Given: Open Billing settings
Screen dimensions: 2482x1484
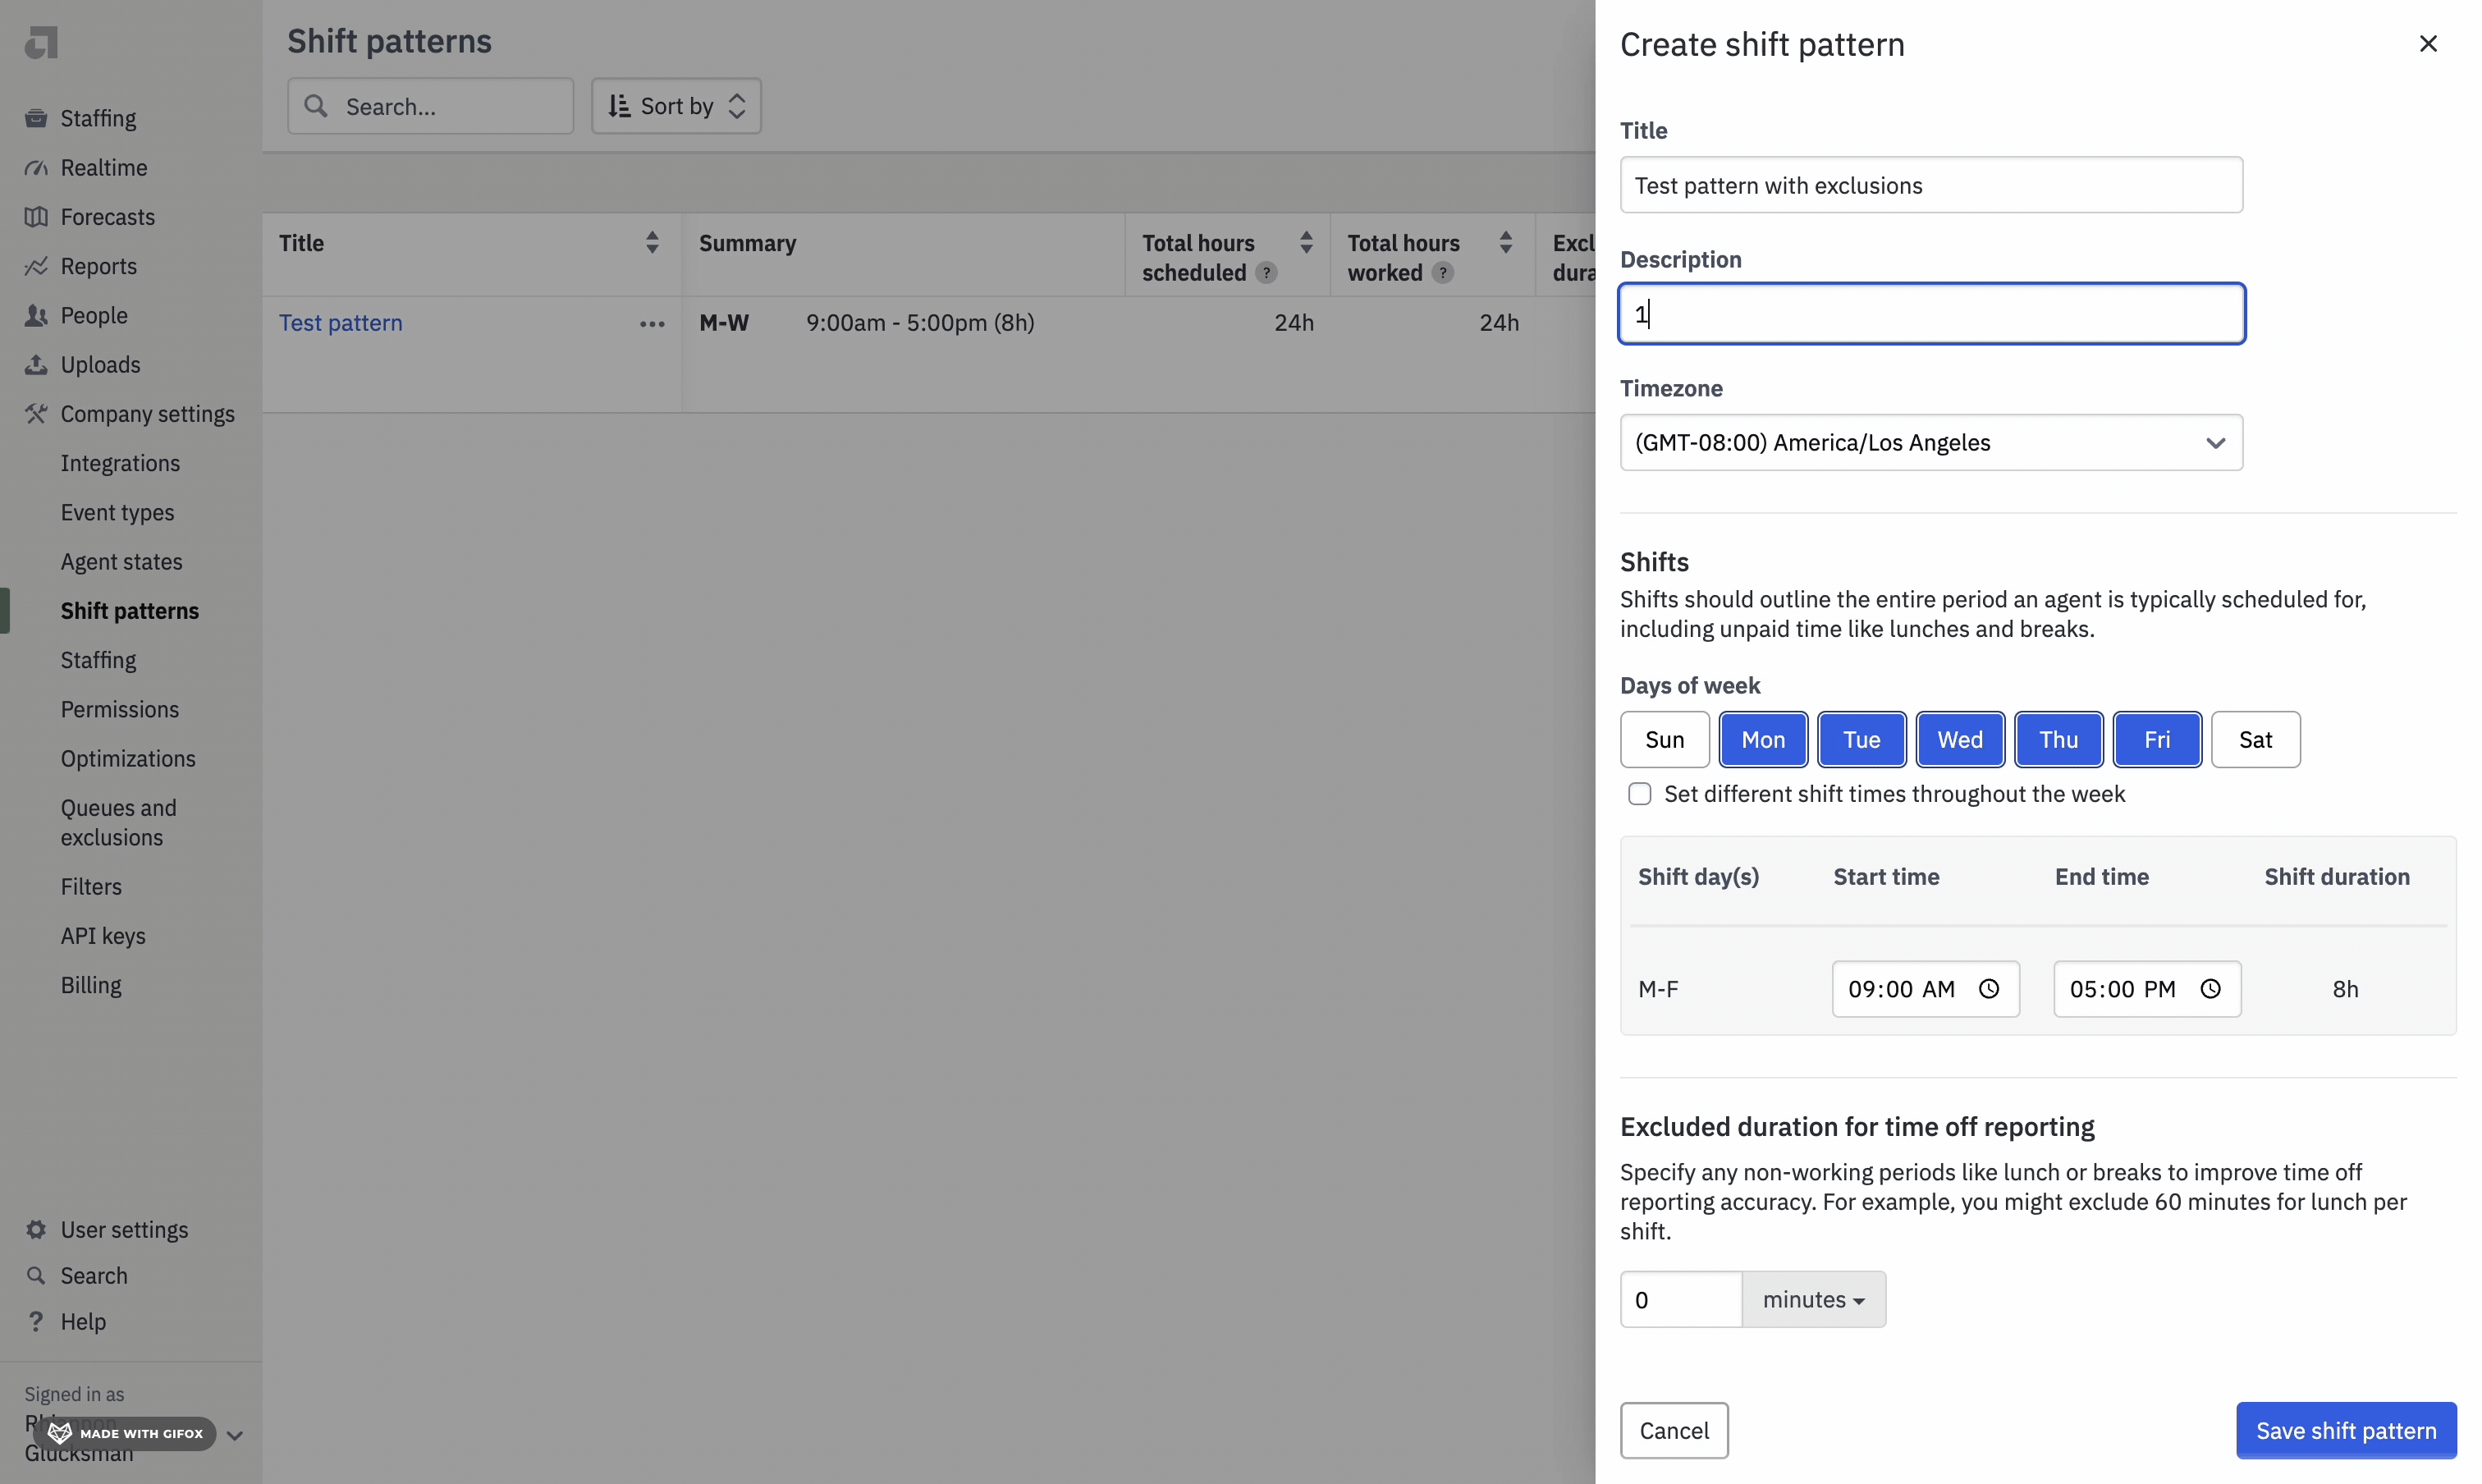Looking at the screenshot, I should point(91,984).
